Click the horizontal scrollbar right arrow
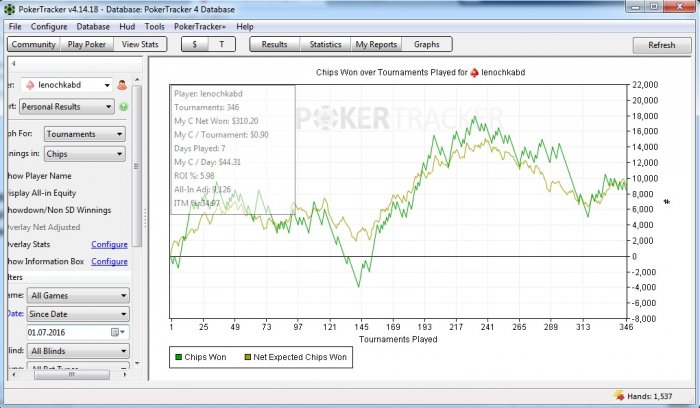This screenshot has width=700, height=408. click(125, 375)
